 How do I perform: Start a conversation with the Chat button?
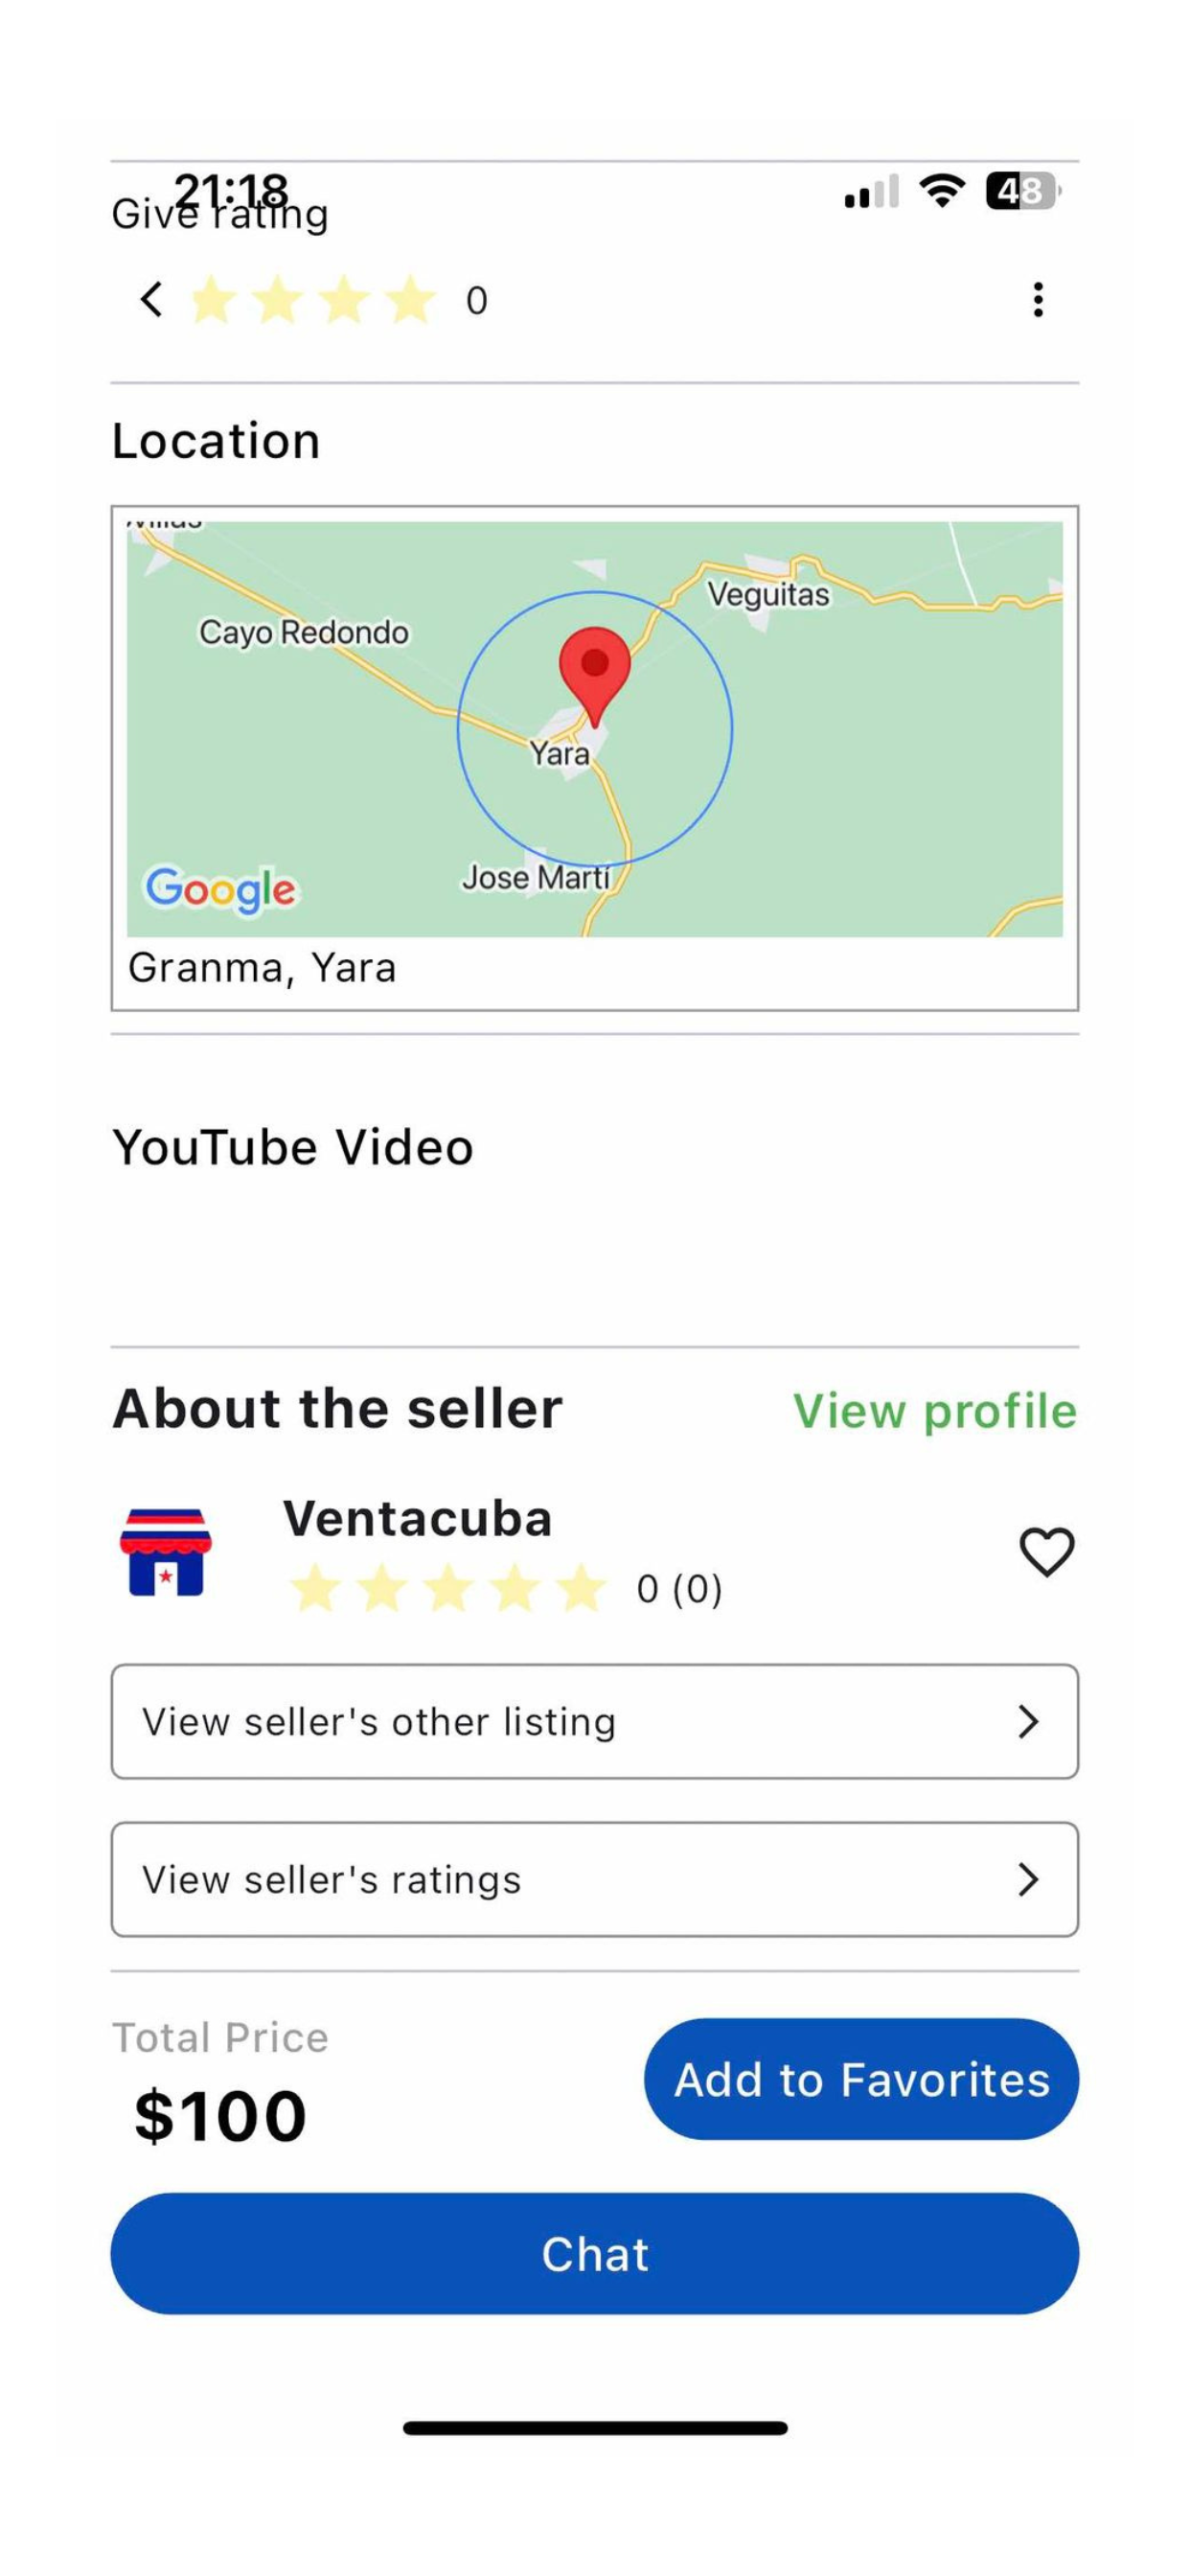594,2254
